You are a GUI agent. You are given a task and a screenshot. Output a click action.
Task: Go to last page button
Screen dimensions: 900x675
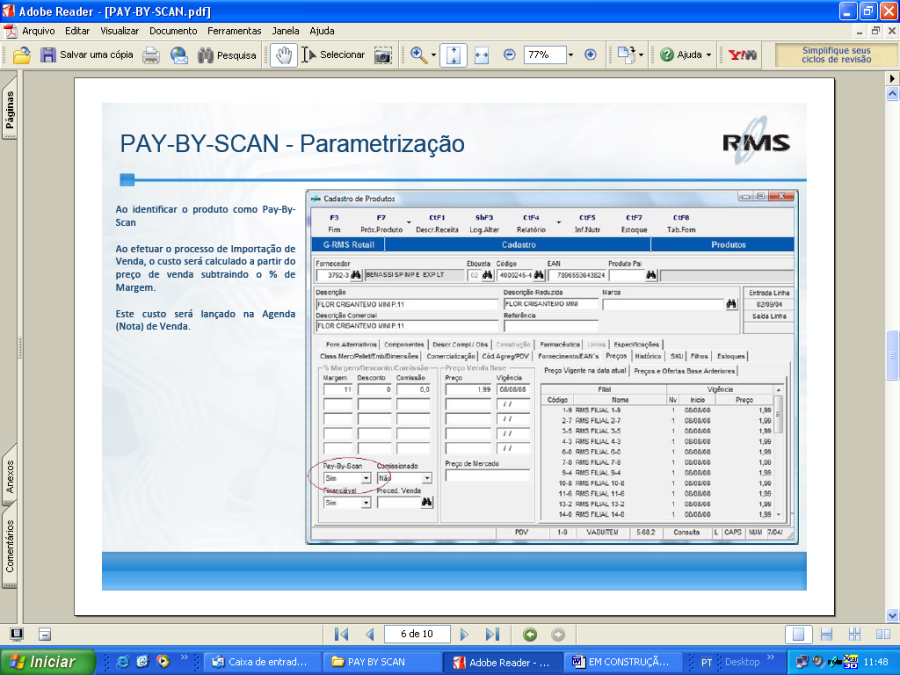coord(492,634)
